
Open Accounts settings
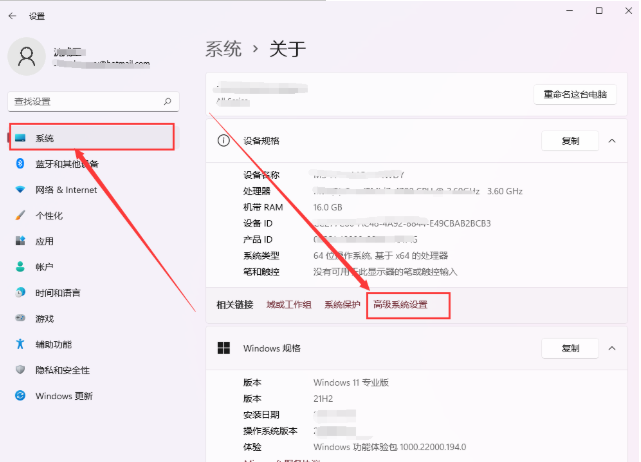pyautogui.click(x=44, y=267)
